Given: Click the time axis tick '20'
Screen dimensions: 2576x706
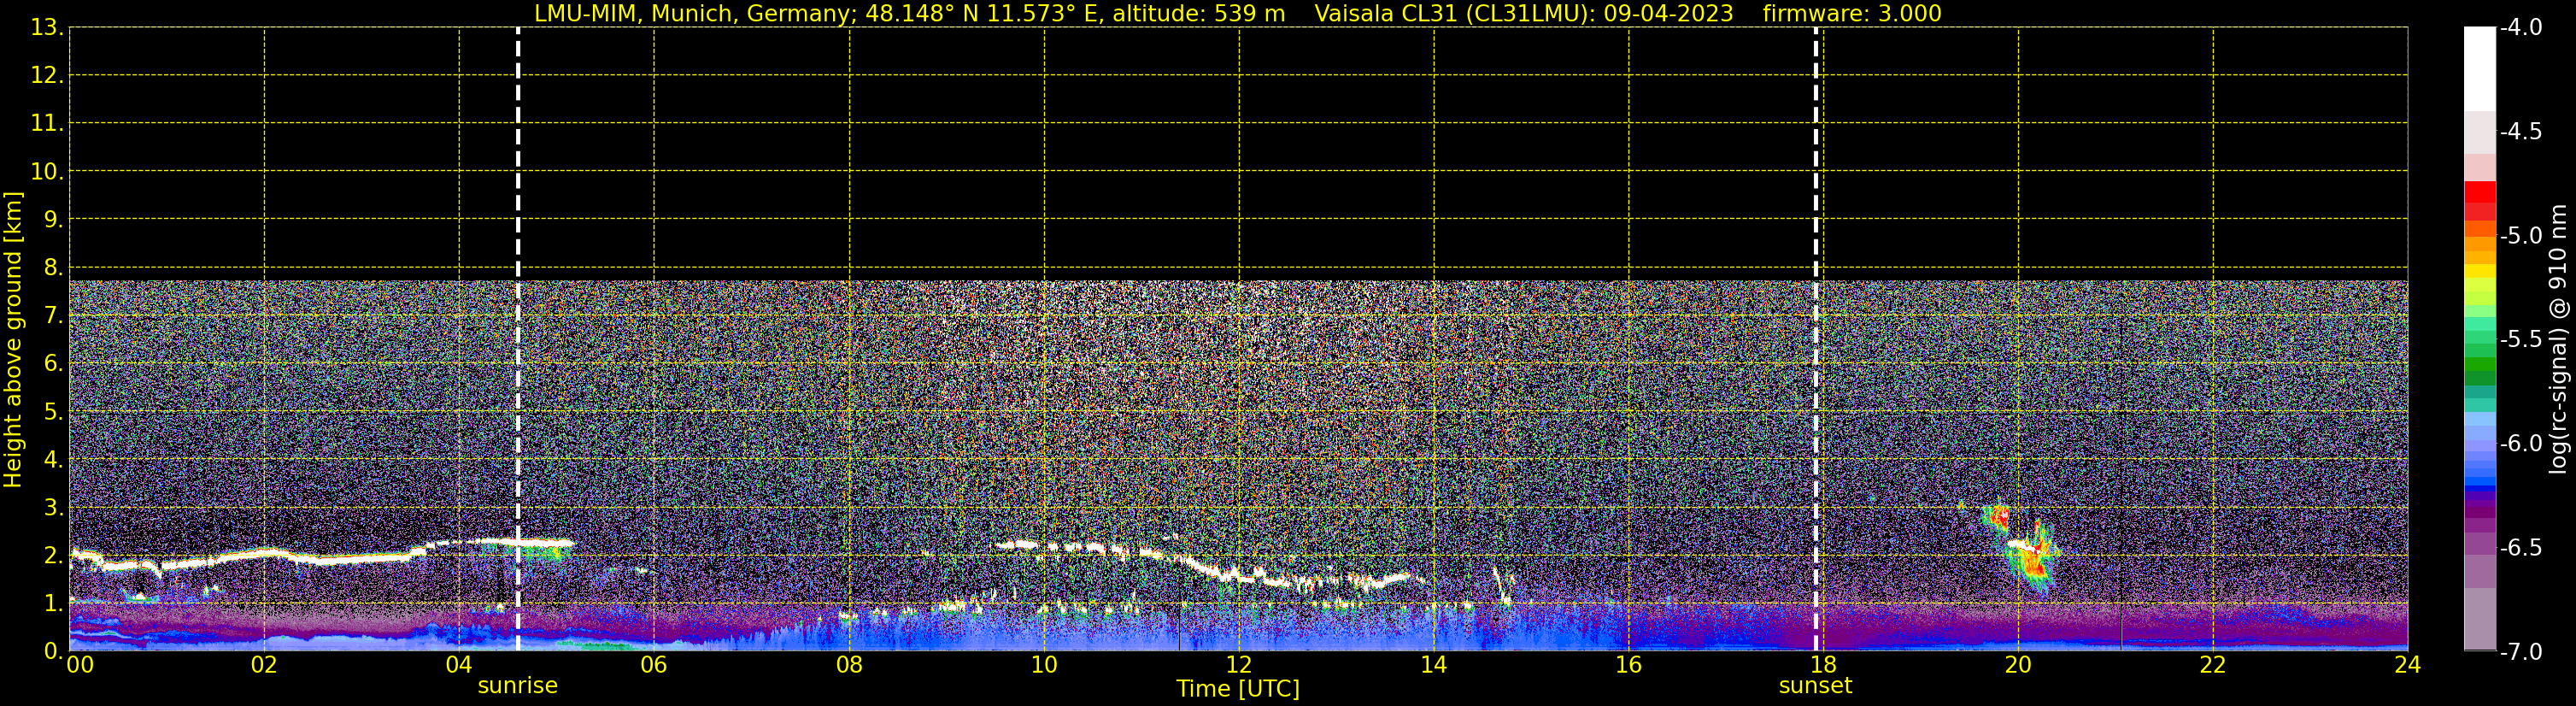Looking at the screenshot, I should point(2018,665).
